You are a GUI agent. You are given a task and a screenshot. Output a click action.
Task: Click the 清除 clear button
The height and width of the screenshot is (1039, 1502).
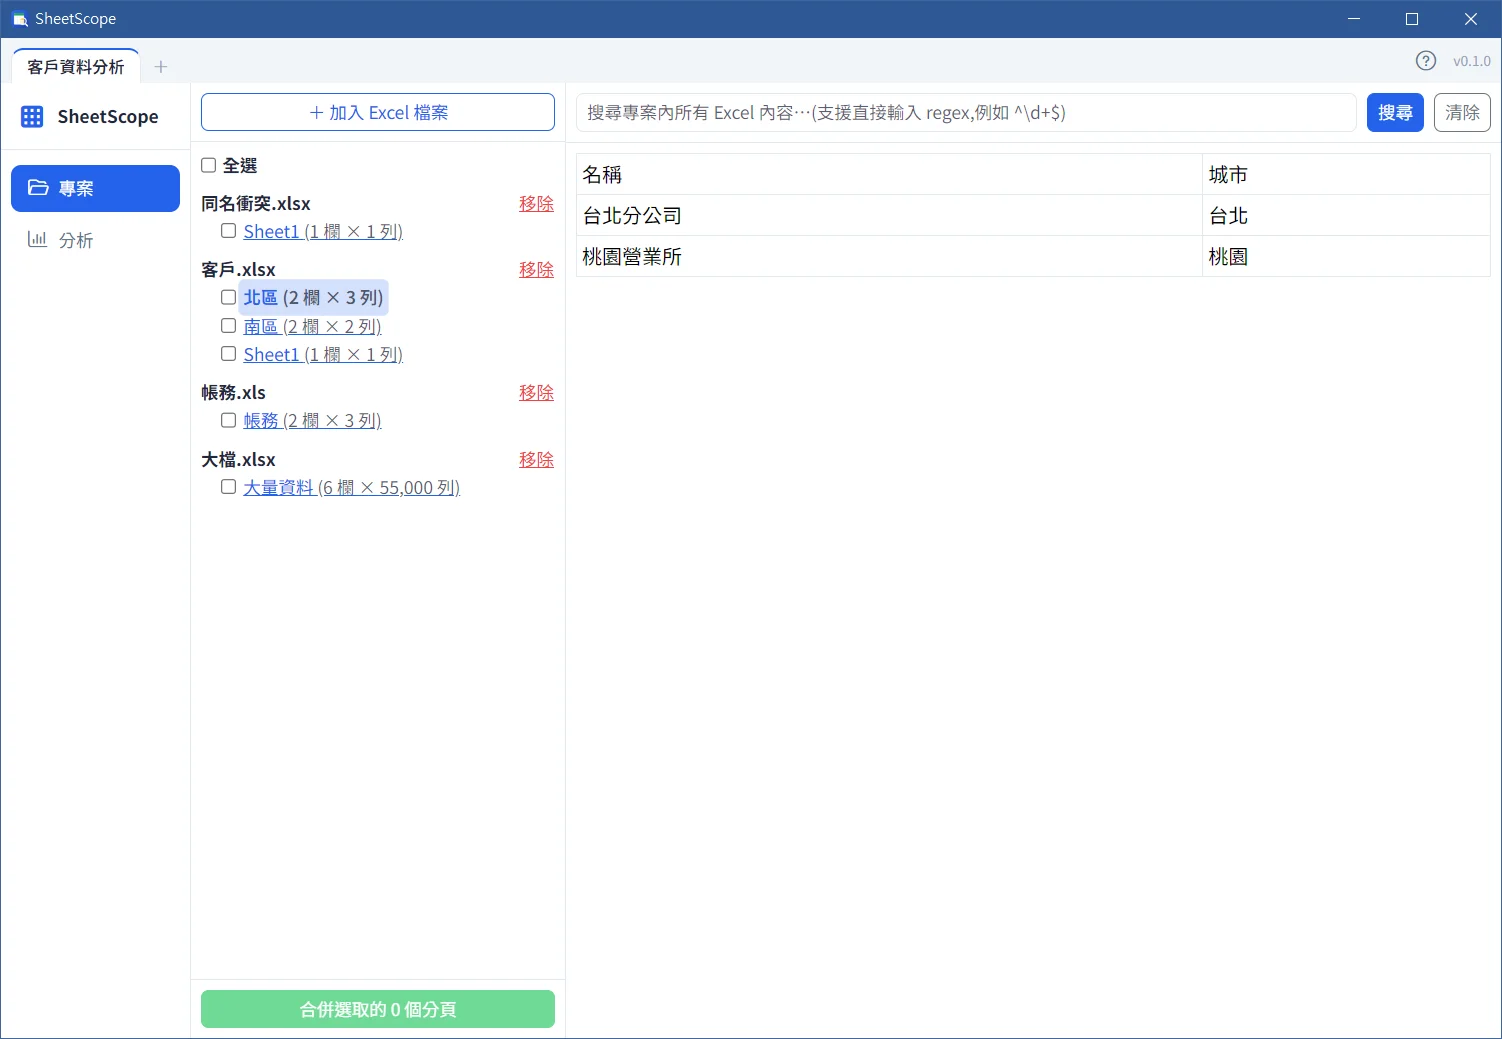click(x=1462, y=112)
